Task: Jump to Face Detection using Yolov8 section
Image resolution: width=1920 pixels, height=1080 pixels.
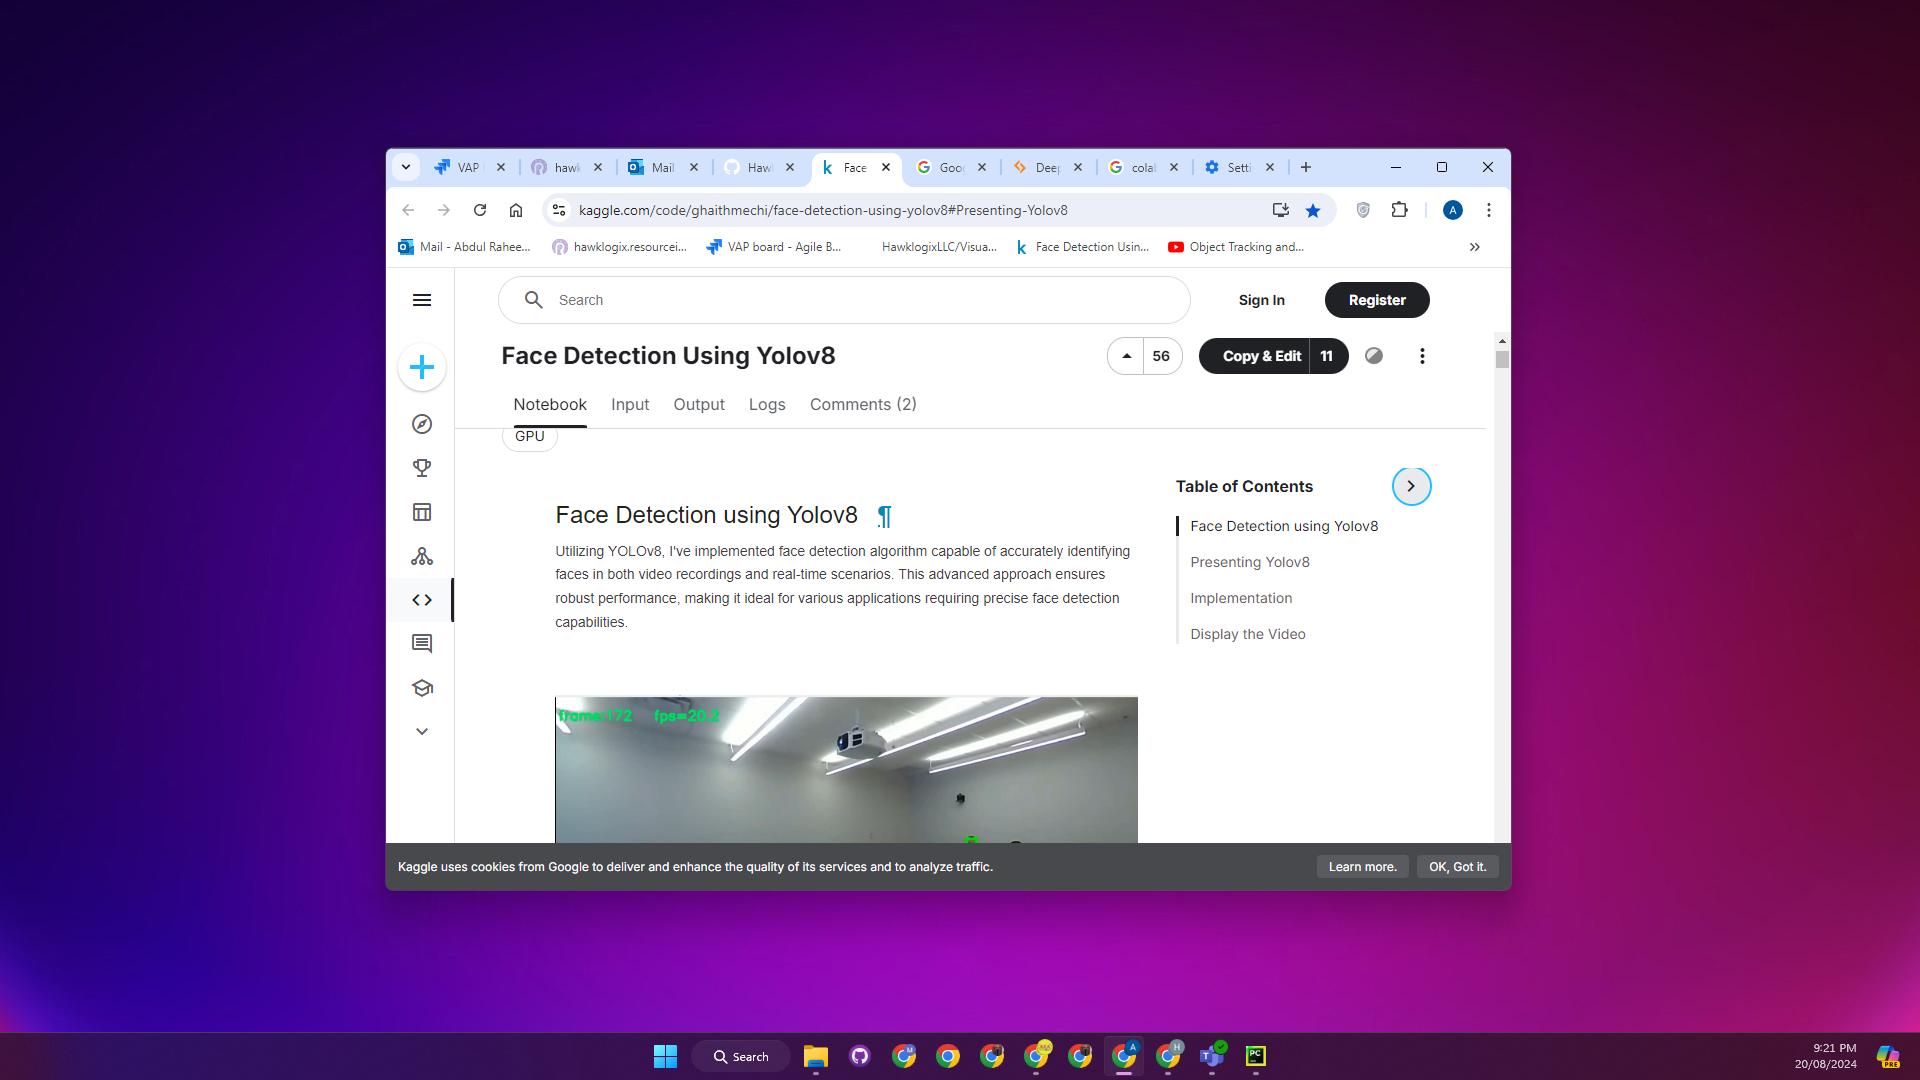Action: pyautogui.click(x=1284, y=526)
